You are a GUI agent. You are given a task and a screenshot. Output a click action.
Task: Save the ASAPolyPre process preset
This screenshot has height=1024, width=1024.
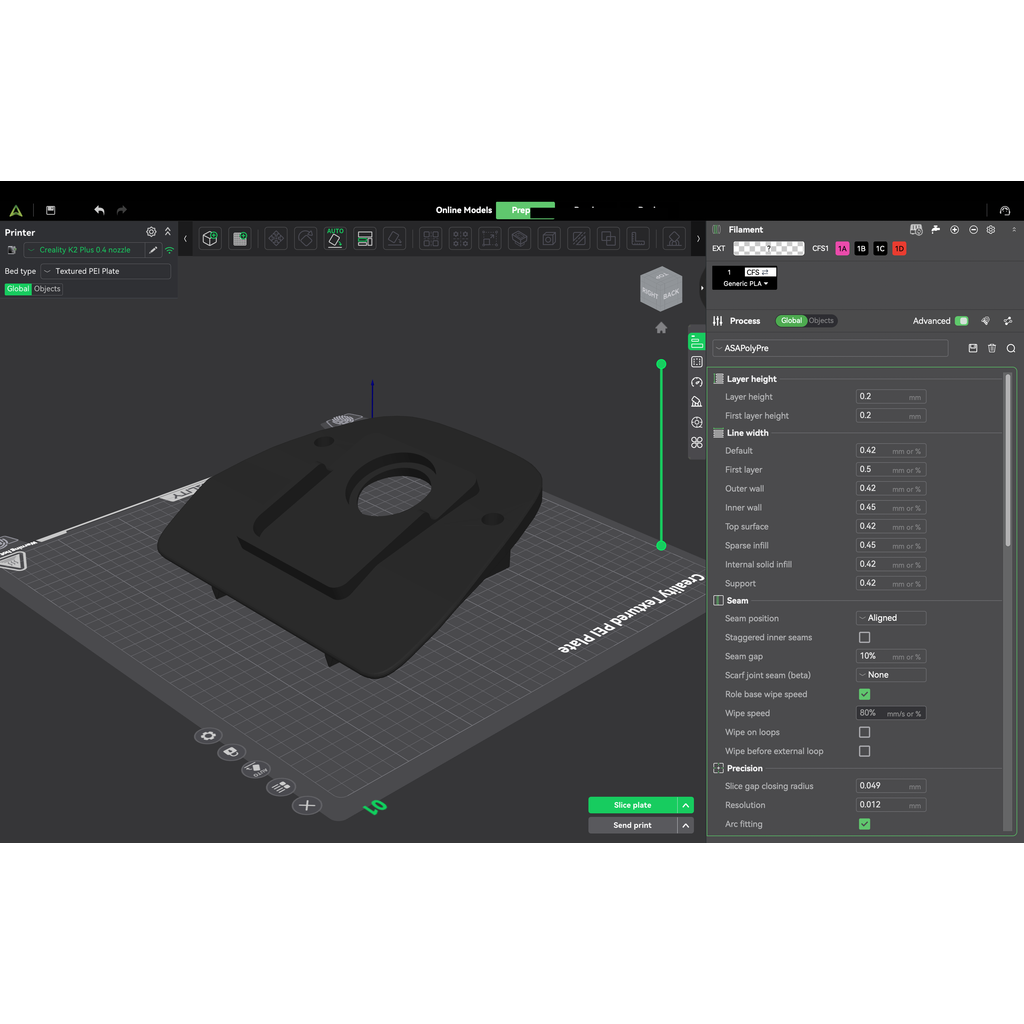pos(972,349)
